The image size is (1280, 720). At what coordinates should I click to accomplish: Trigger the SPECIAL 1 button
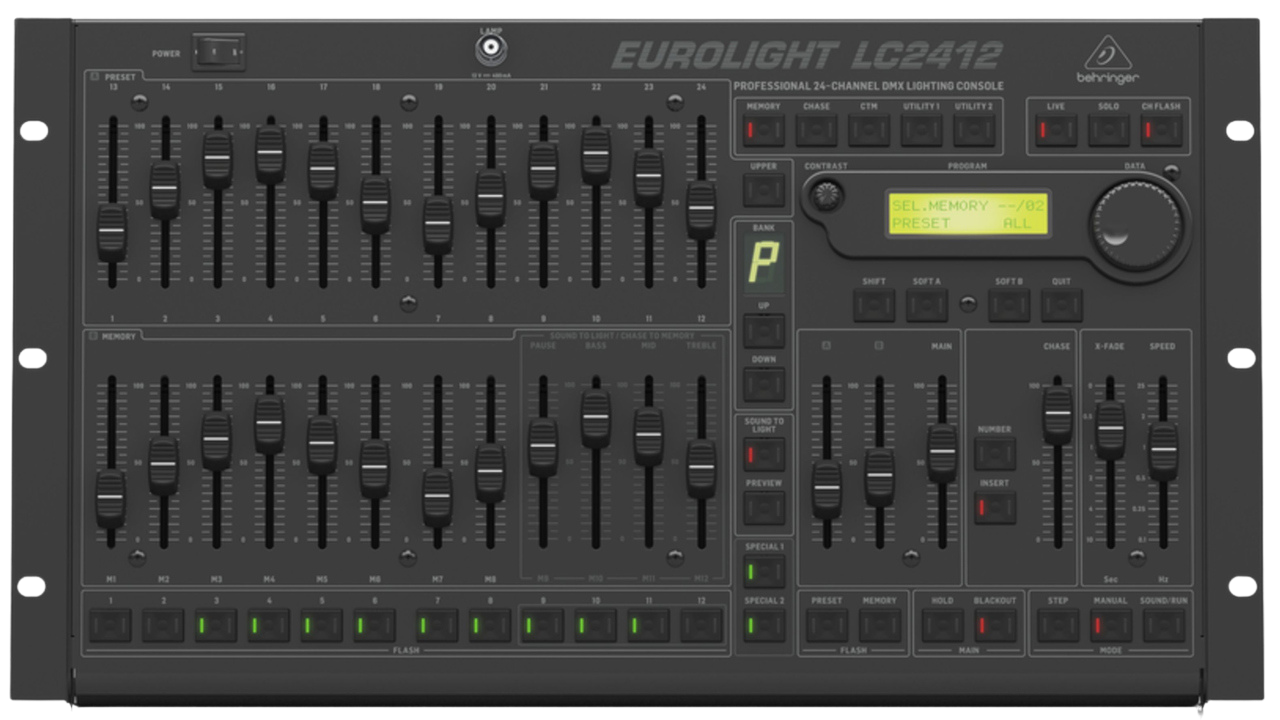pyautogui.click(x=764, y=572)
